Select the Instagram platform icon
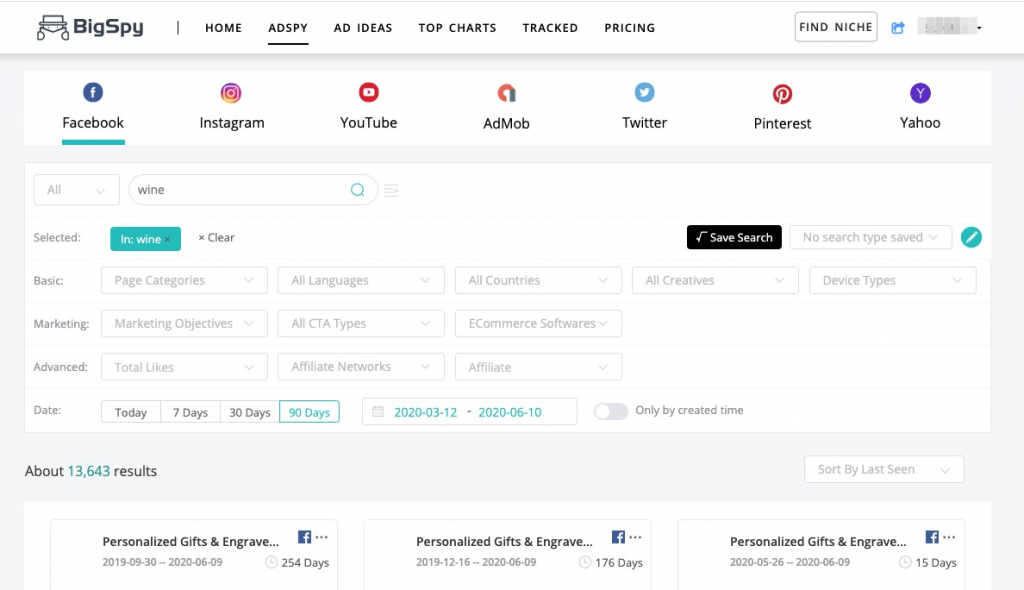Viewport: 1024px width, 590px height. click(x=231, y=93)
